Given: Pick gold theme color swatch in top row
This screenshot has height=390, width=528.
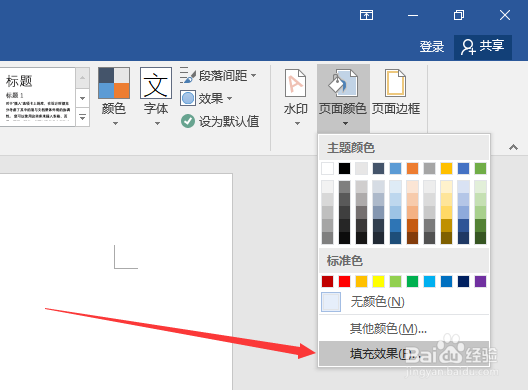Looking at the screenshot, I should [447, 168].
